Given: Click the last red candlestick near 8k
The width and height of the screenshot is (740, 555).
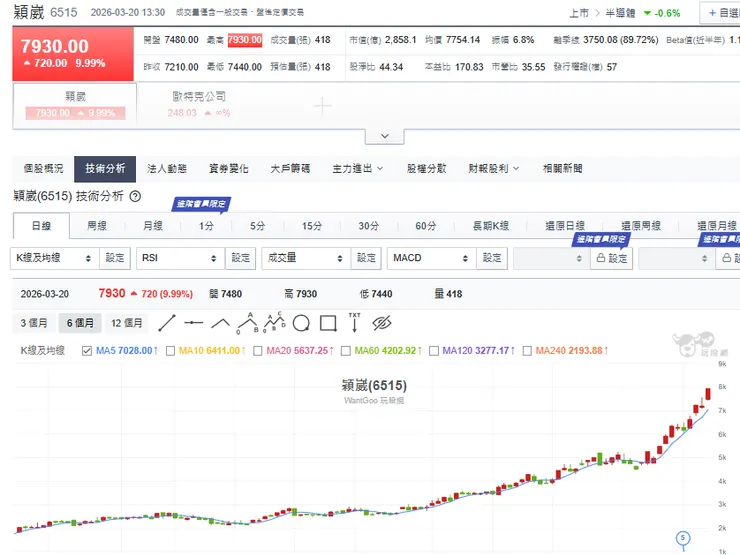Looking at the screenshot, I should click(x=707, y=394).
